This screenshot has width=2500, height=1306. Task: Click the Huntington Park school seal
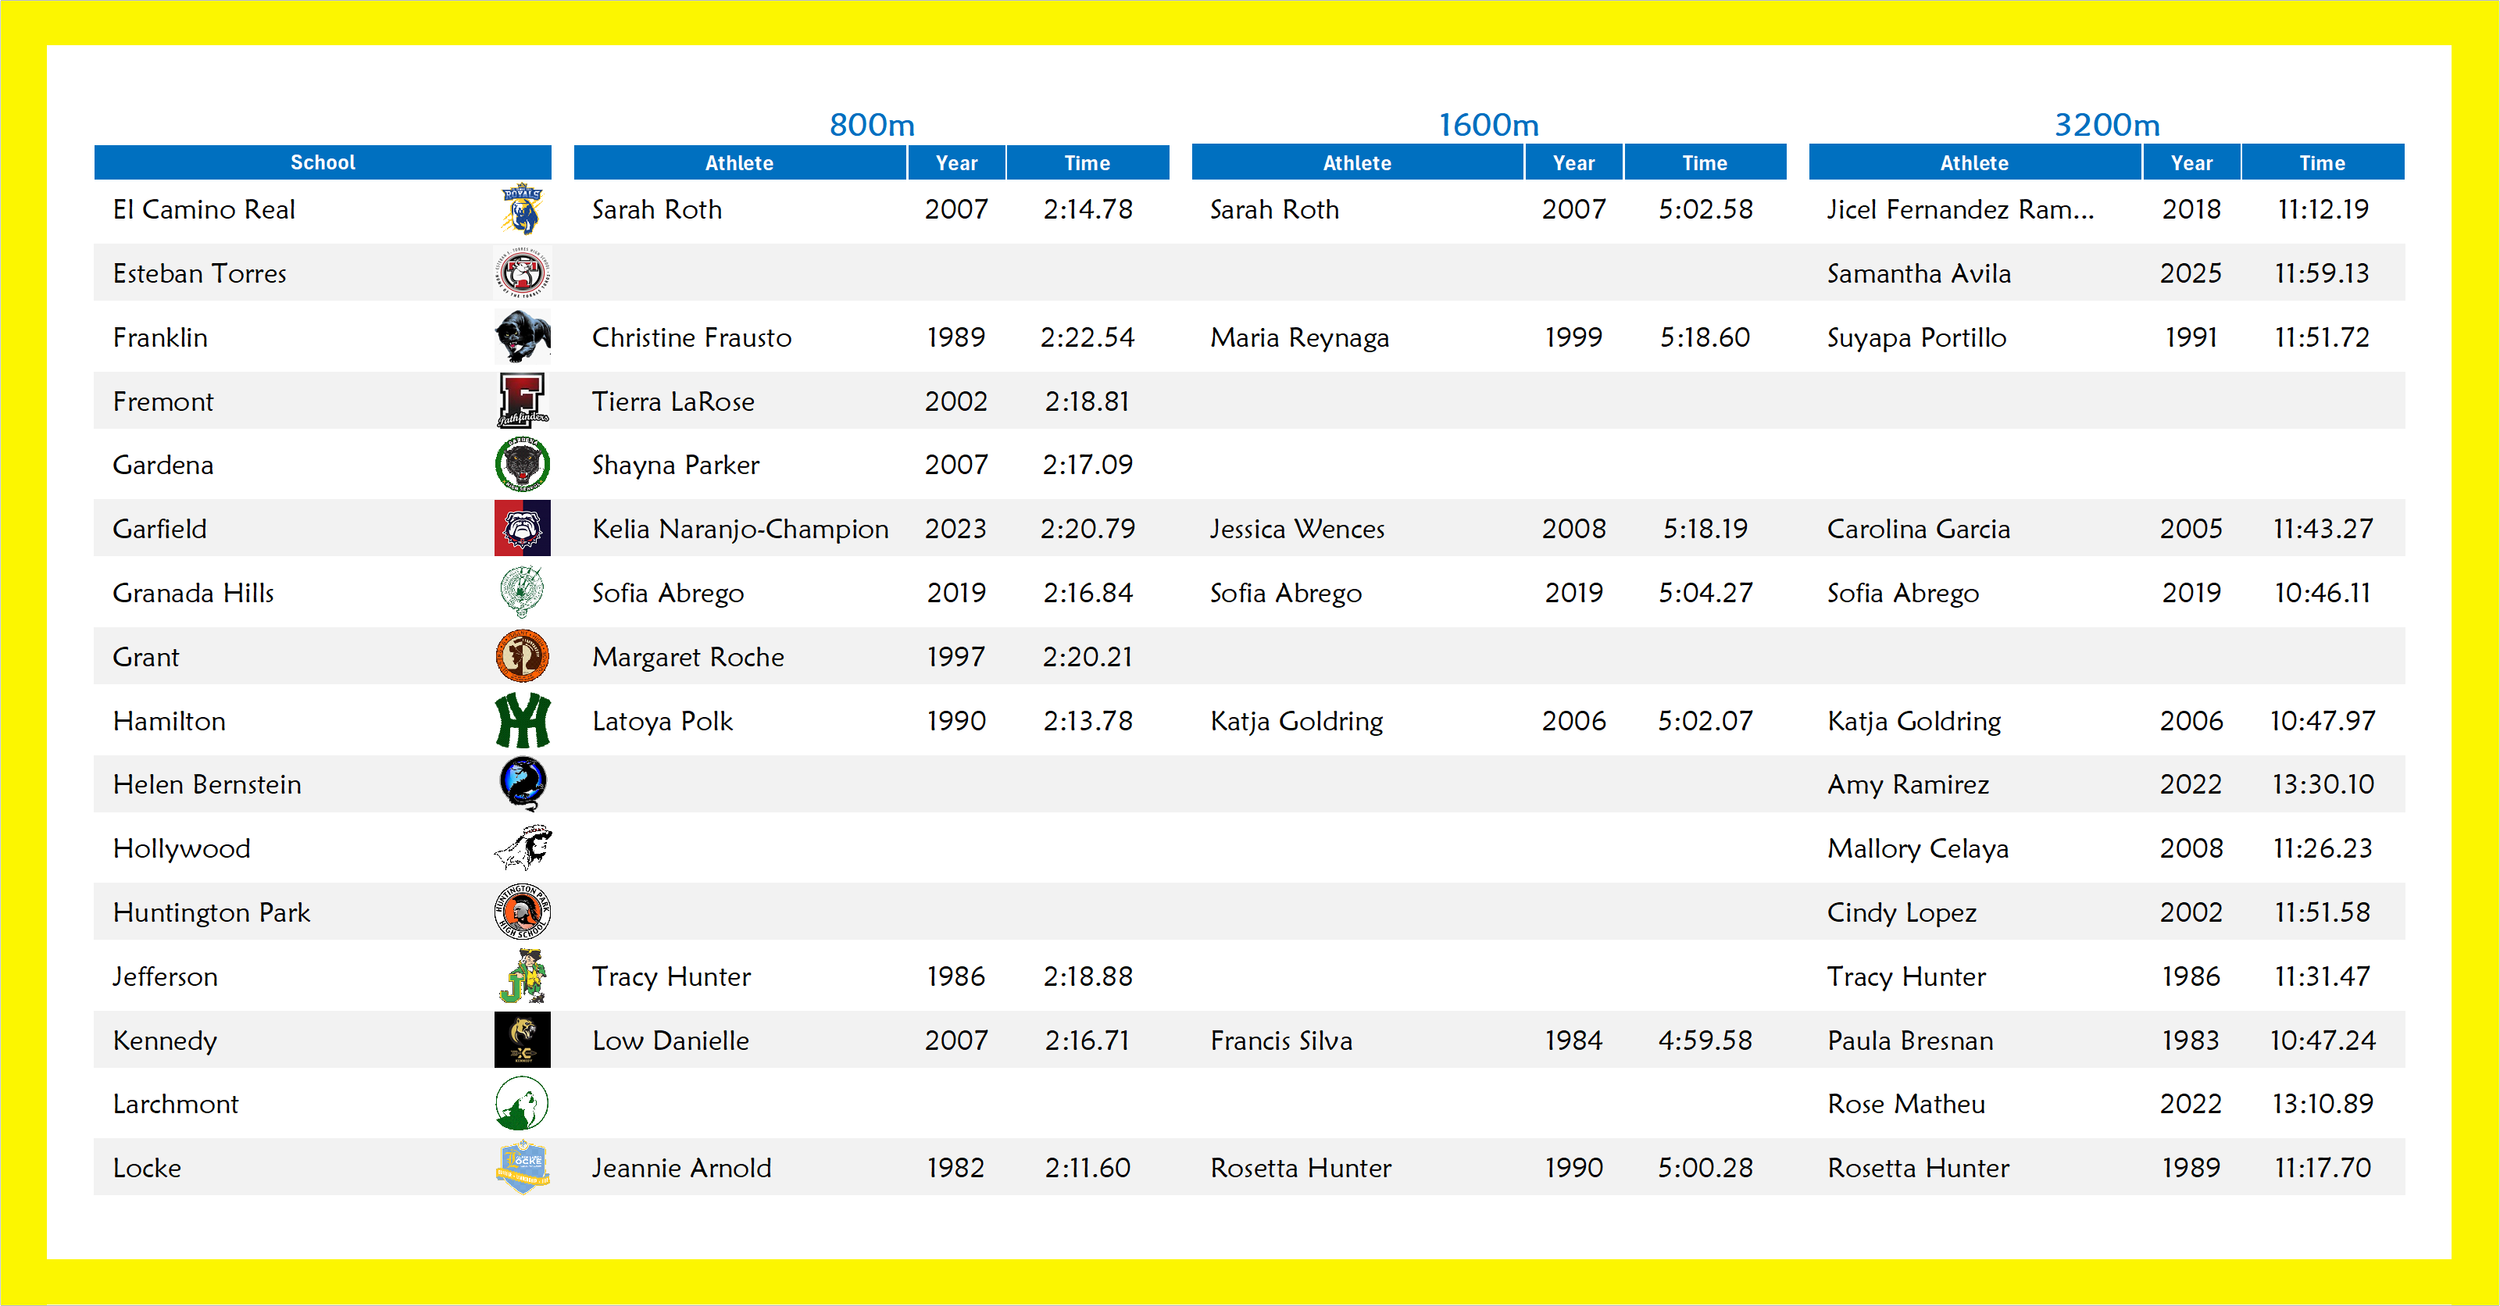click(522, 912)
